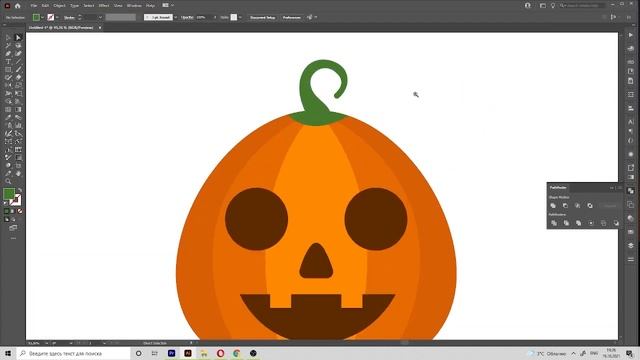Image resolution: width=640 pixels, height=360 pixels.
Task: Click the Exclude shape mode icon
Action: pos(590,205)
